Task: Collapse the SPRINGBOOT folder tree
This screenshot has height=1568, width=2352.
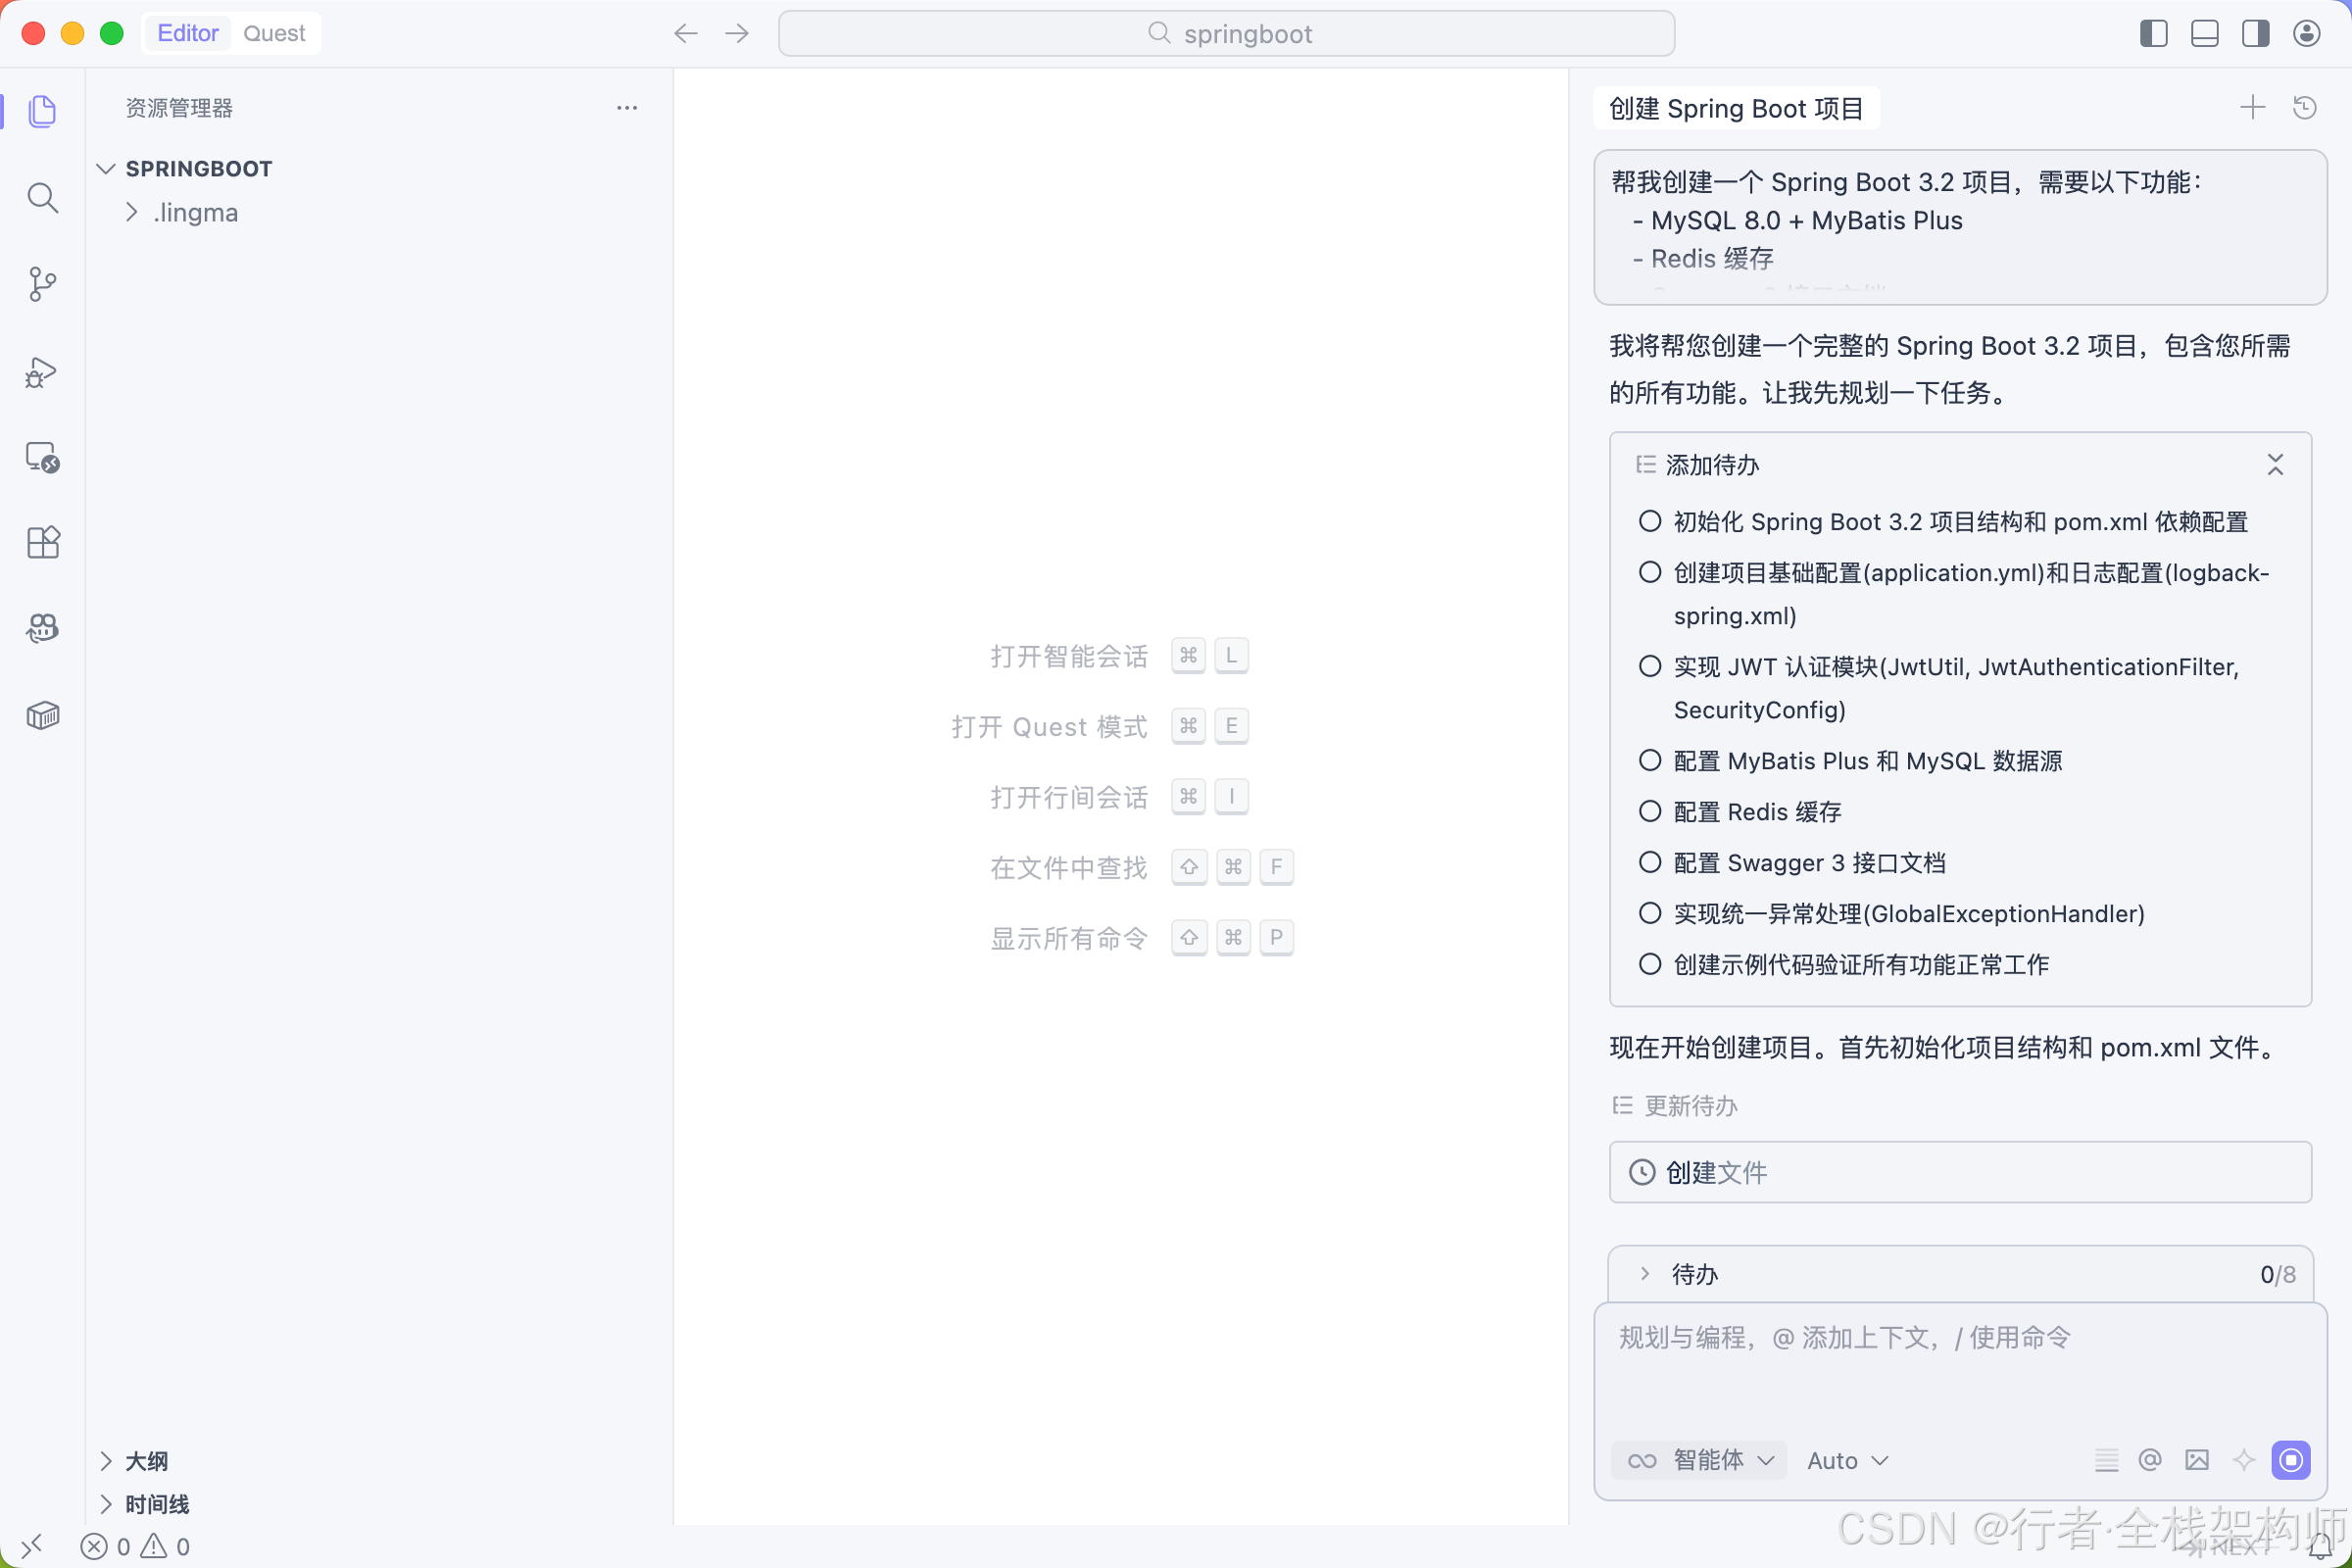Action: coord(107,168)
